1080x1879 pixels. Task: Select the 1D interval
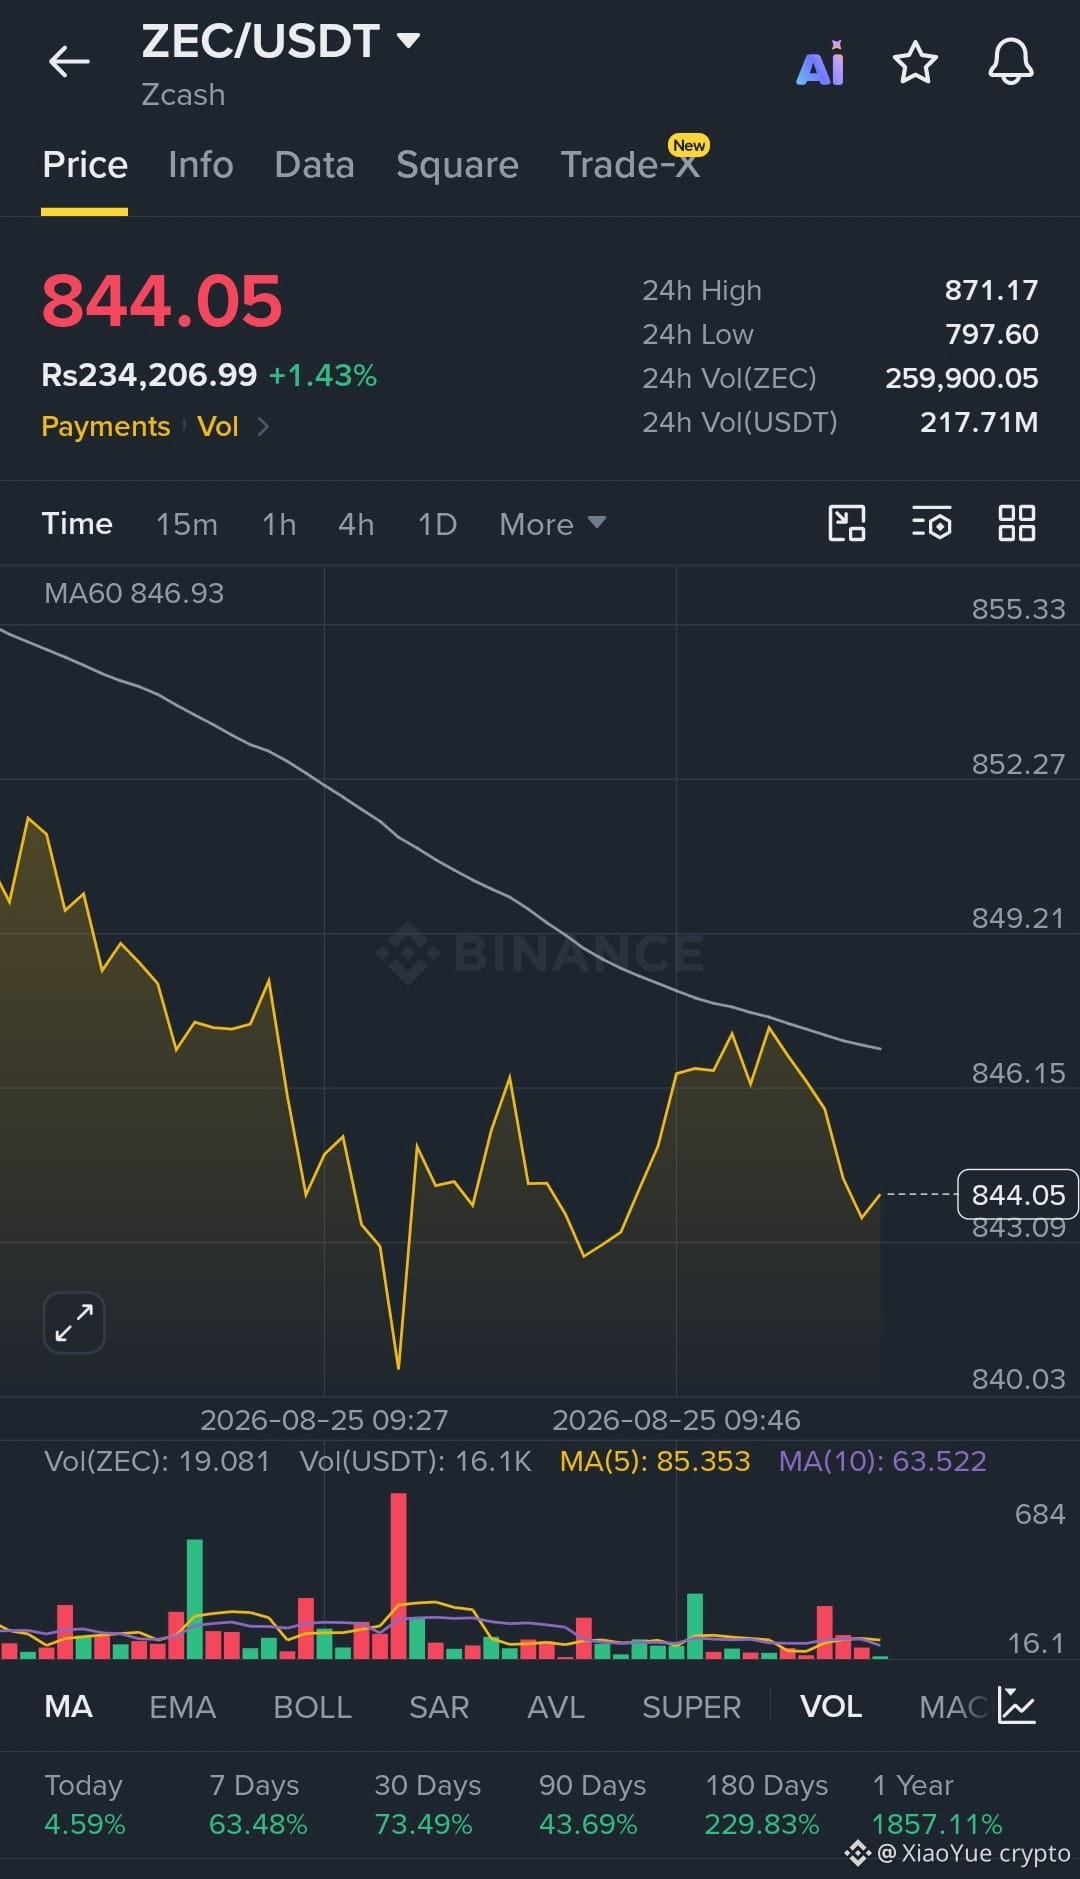click(437, 524)
